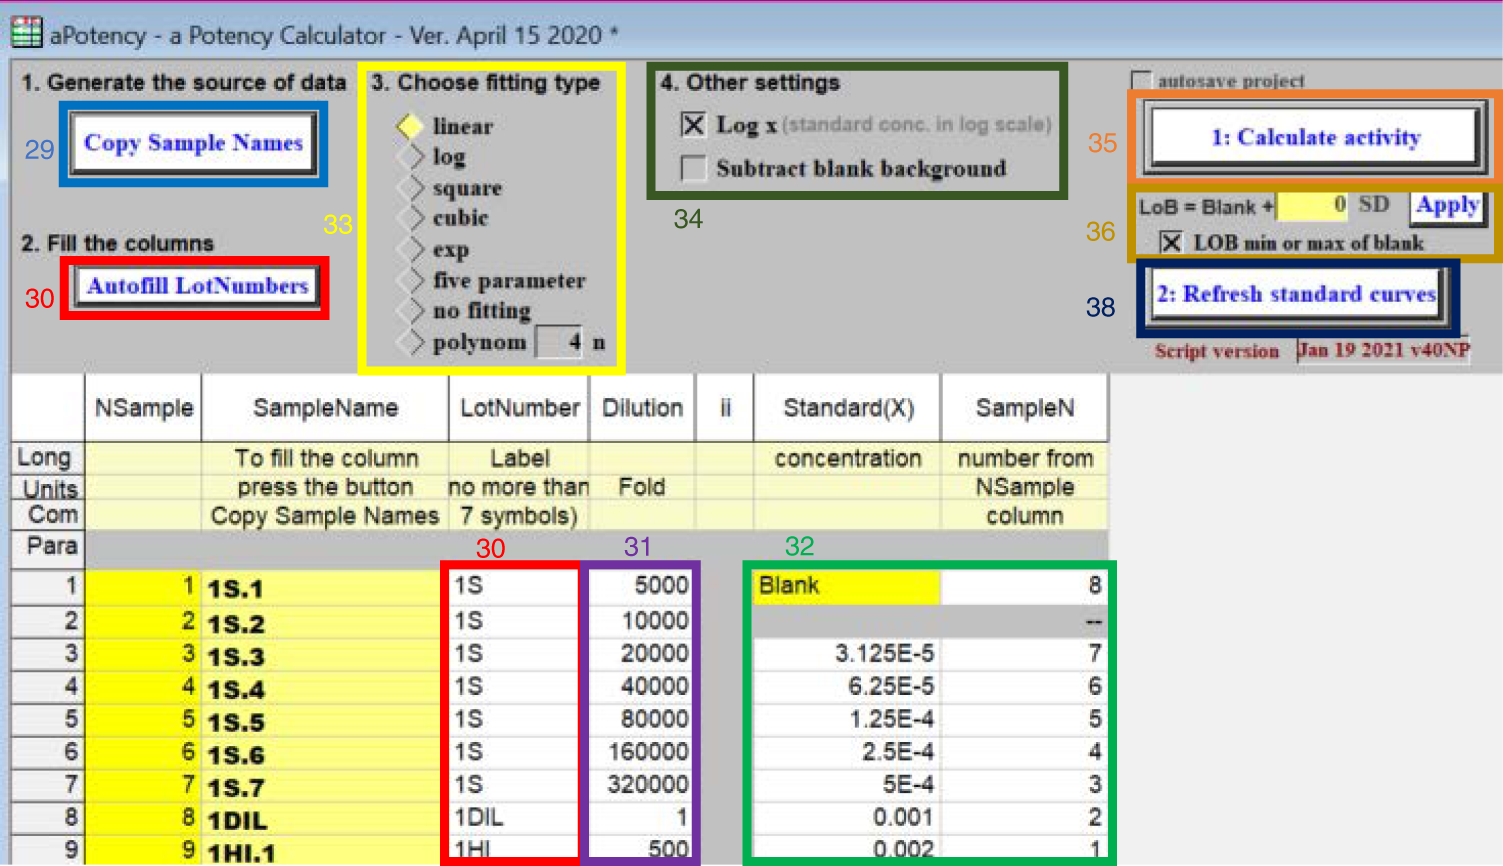Click the 1: Calculate activity button
Image resolution: width=1503 pixels, height=866 pixels.
1315,137
